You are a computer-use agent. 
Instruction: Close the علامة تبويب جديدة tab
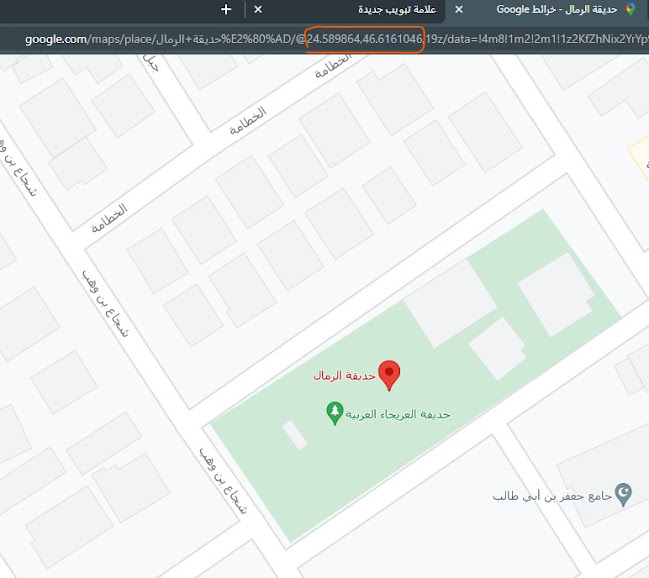point(258,9)
